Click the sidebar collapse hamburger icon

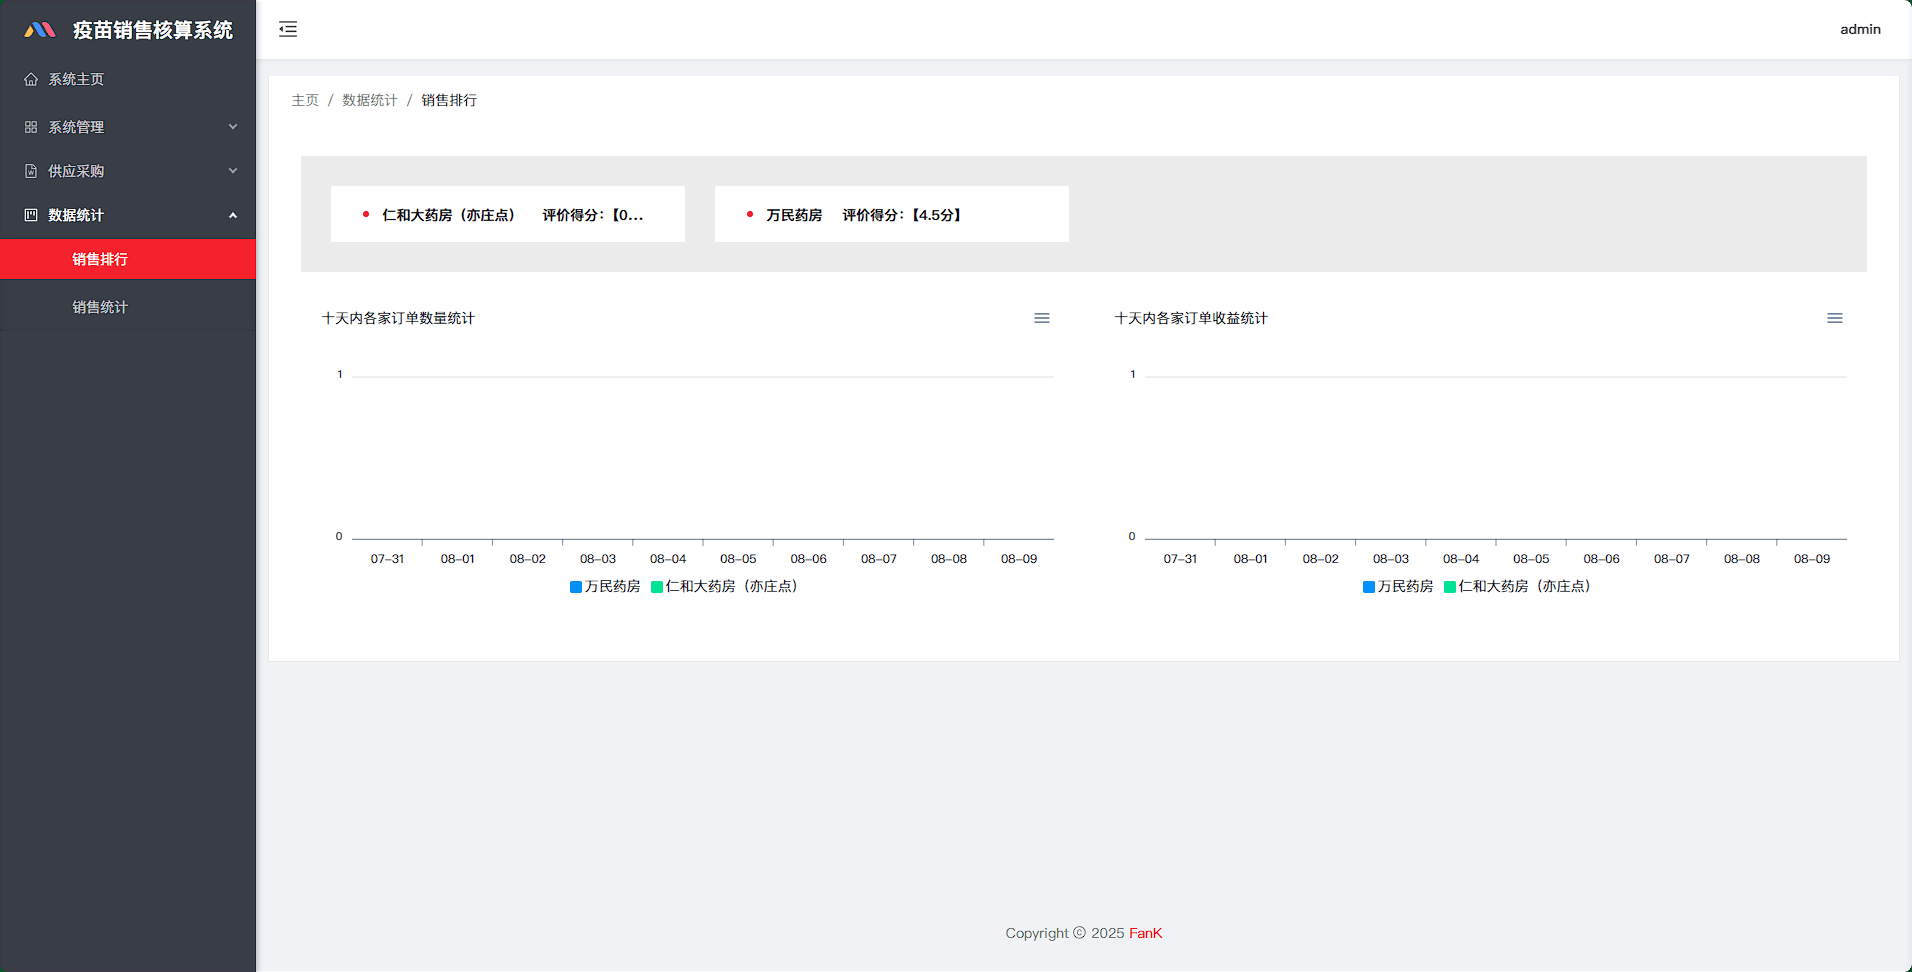[x=288, y=29]
